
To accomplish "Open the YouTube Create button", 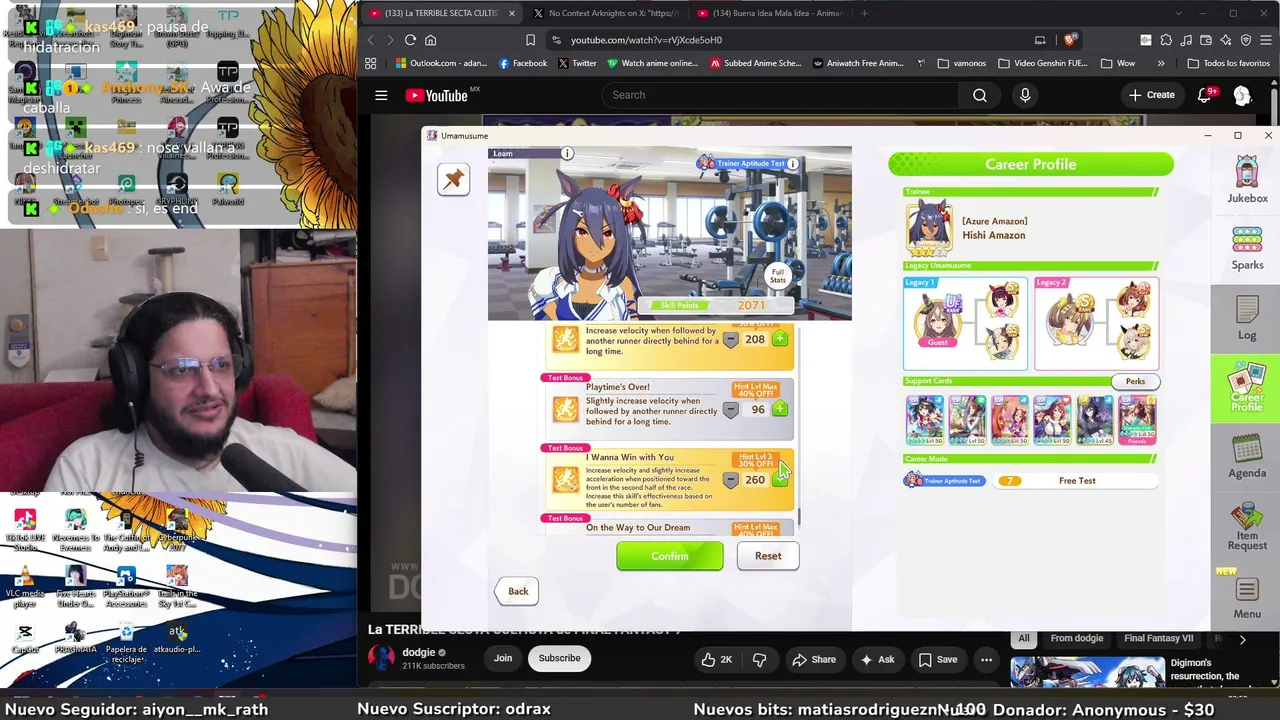I will point(1152,95).
